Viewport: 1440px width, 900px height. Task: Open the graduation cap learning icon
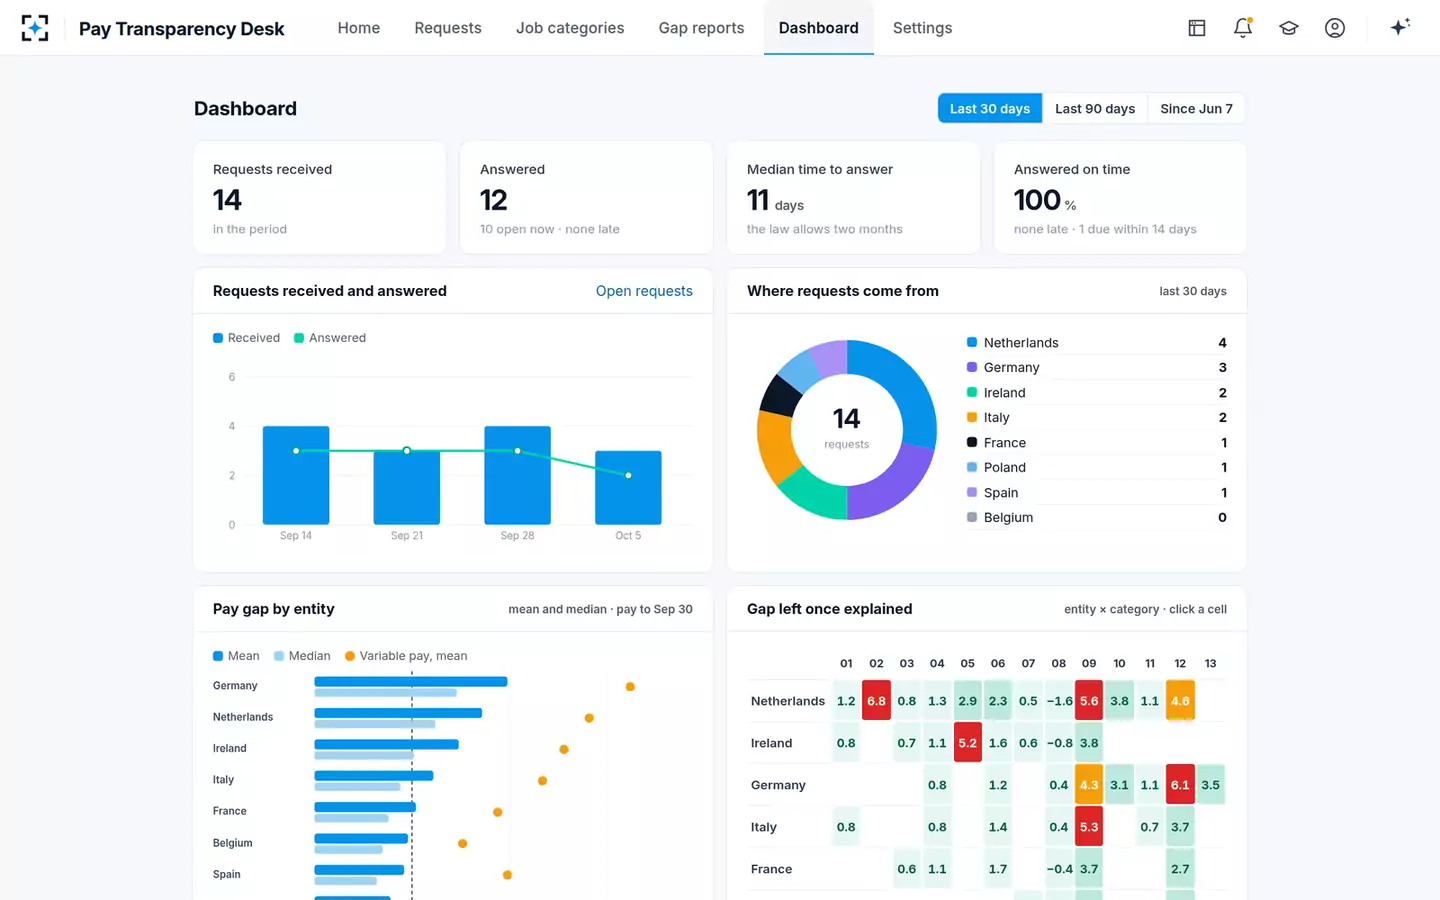pos(1289,28)
